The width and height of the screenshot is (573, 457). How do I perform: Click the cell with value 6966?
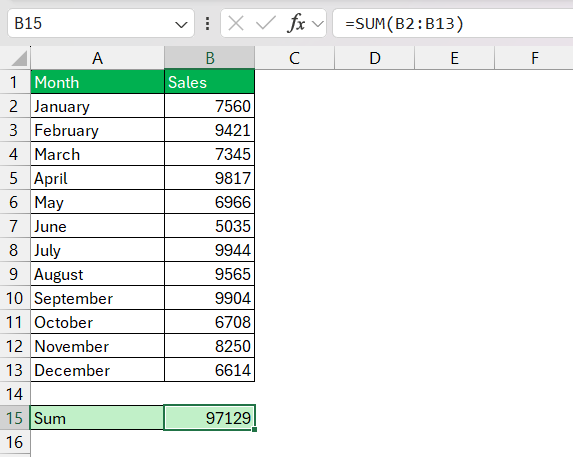click(209, 202)
